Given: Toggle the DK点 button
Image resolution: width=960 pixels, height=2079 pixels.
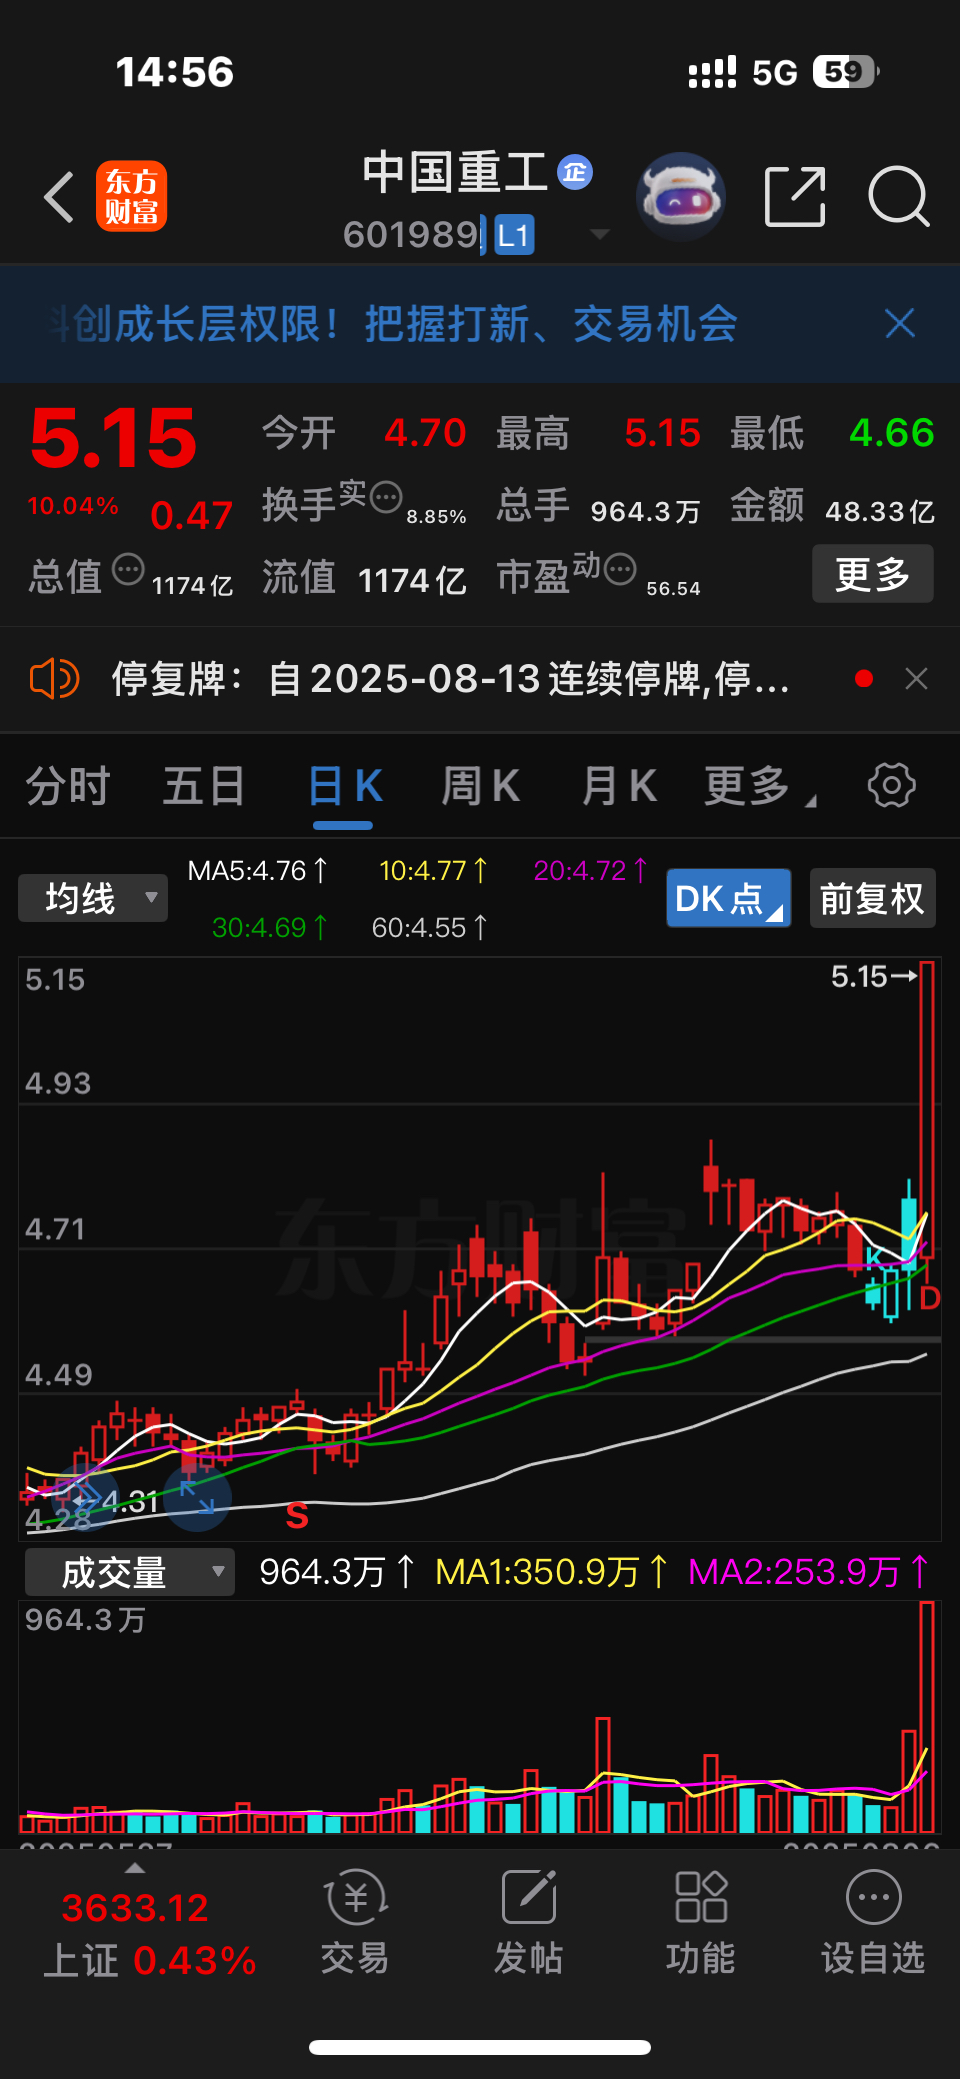Looking at the screenshot, I should [x=728, y=898].
